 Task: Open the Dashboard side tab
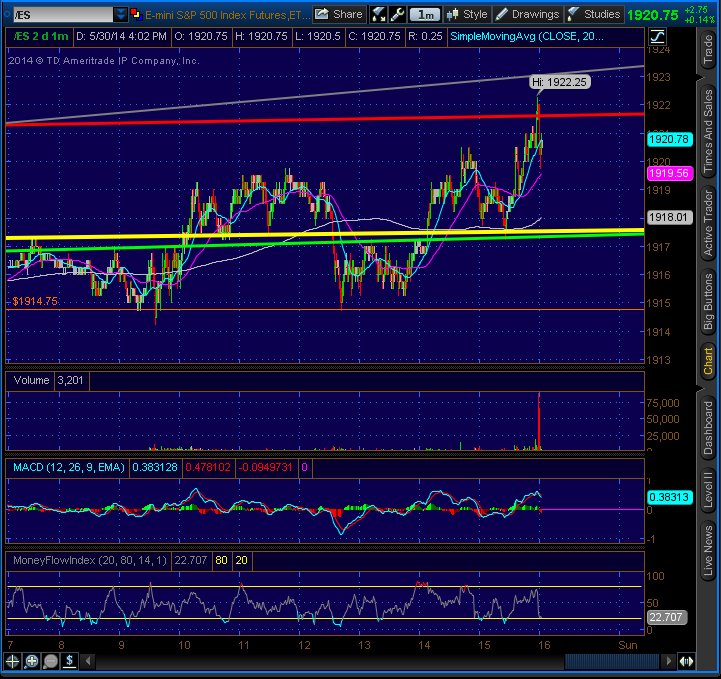708,428
